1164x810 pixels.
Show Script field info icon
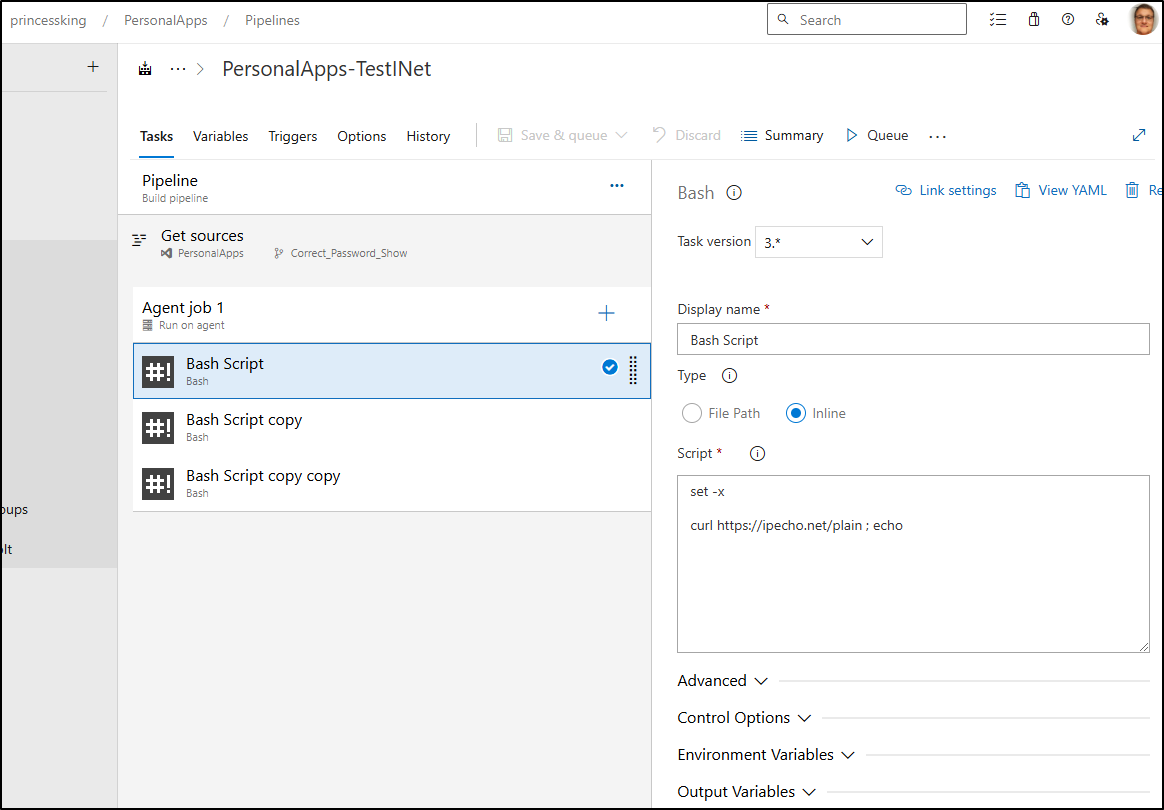pyautogui.click(x=757, y=454)
